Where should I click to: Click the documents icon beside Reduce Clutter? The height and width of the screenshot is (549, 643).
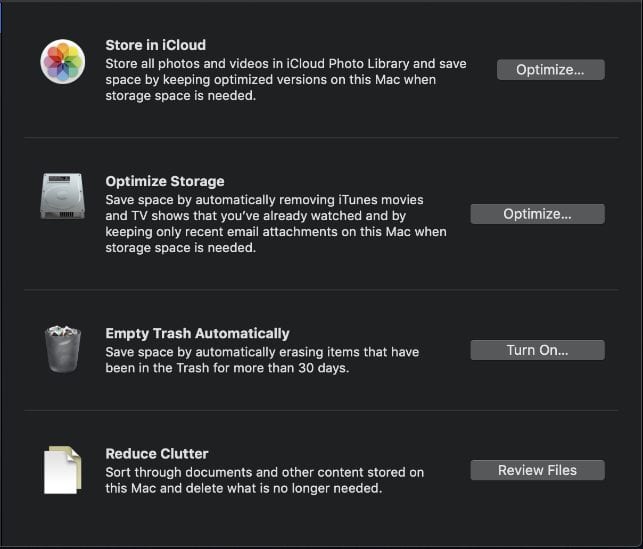coord(62,469)
